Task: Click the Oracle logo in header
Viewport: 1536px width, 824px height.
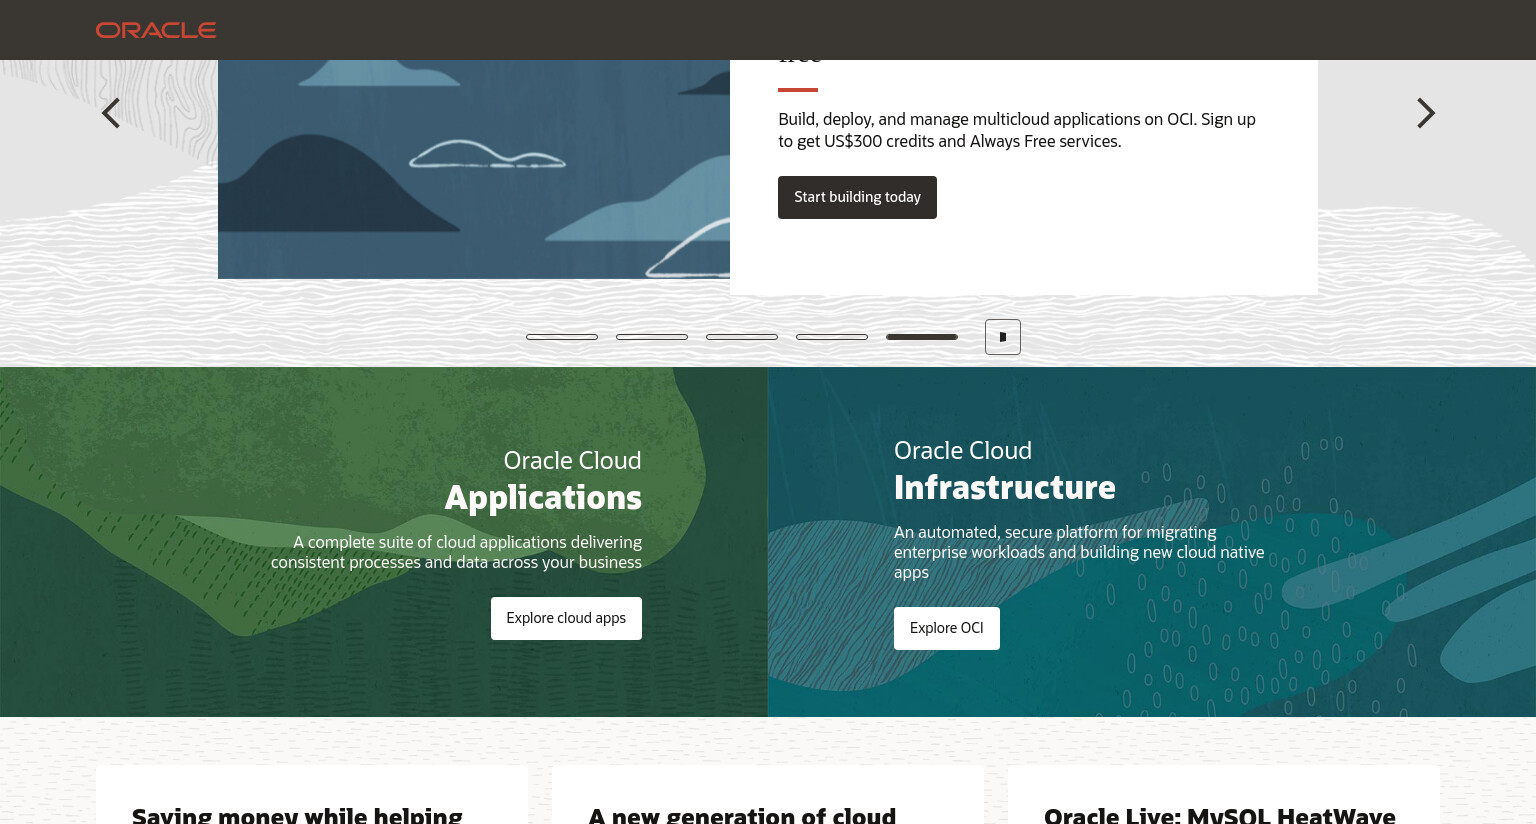Action: click(x=156, y=30)
